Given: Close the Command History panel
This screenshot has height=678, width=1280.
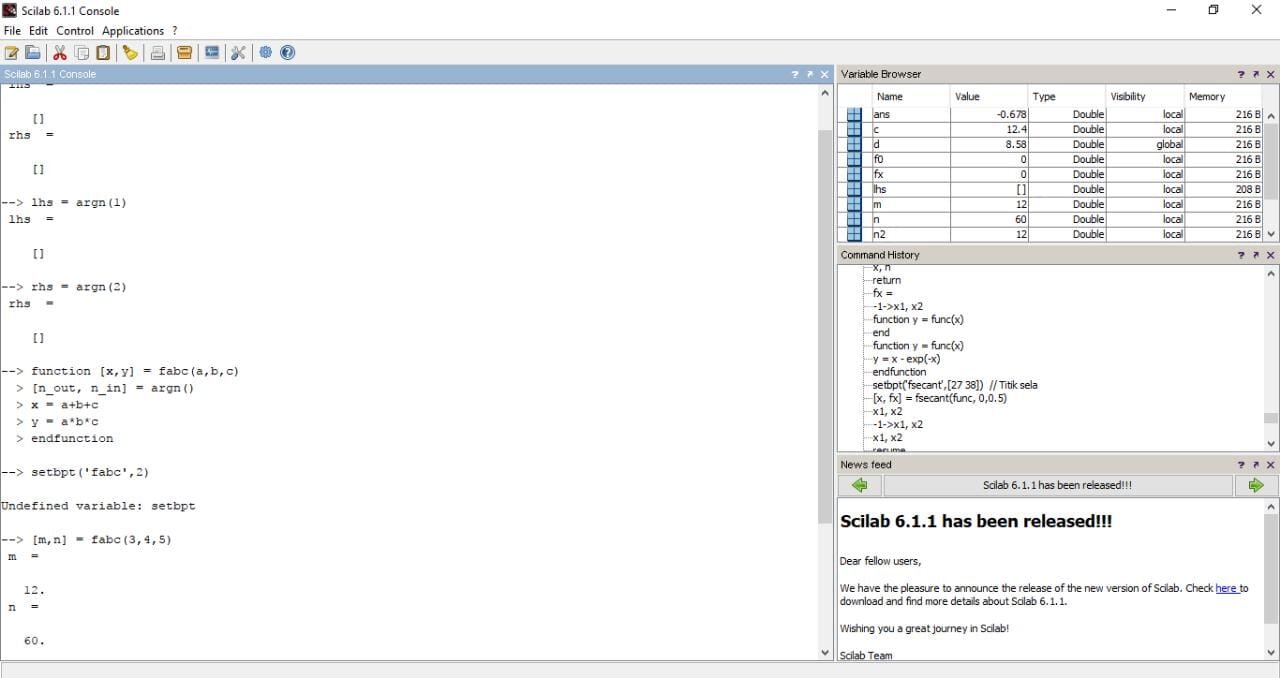Looking at the screenshot, I should tap(1270, 256).
